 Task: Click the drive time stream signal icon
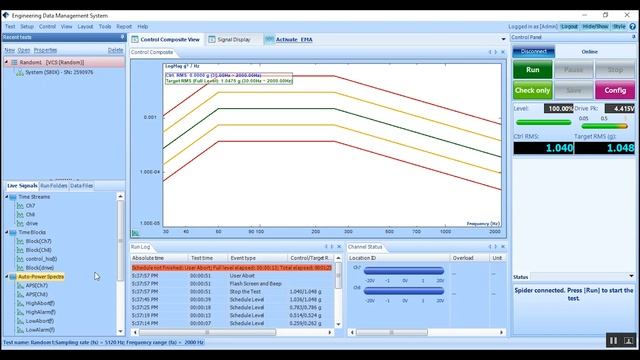pyautogui.click(x=20, y=224)
